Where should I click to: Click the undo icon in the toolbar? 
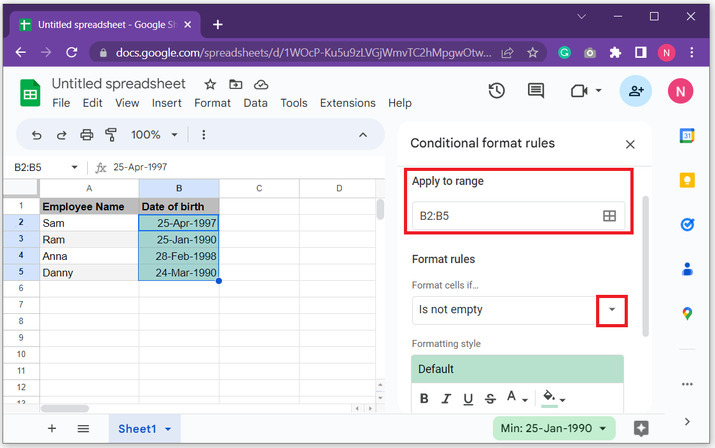36,135
